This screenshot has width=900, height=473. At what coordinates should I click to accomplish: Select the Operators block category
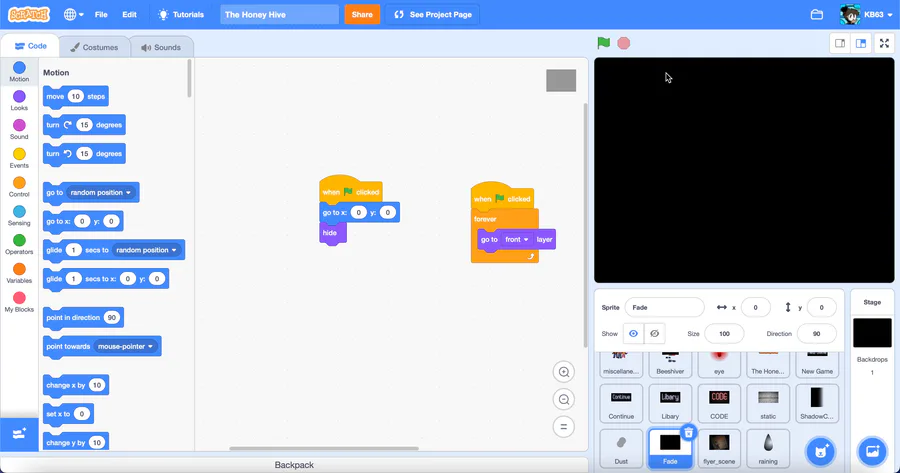pos(19,244)
